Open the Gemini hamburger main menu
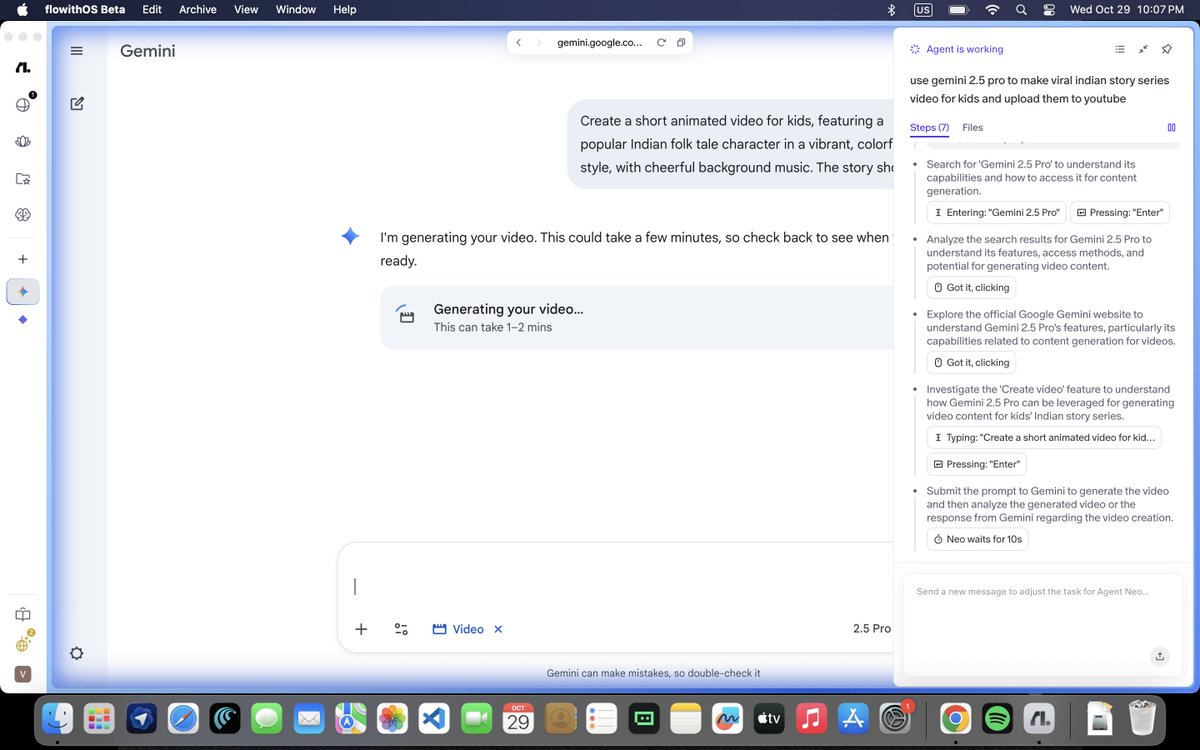The height and width of the screenshot is (750, 1200). tap(77, 51)
